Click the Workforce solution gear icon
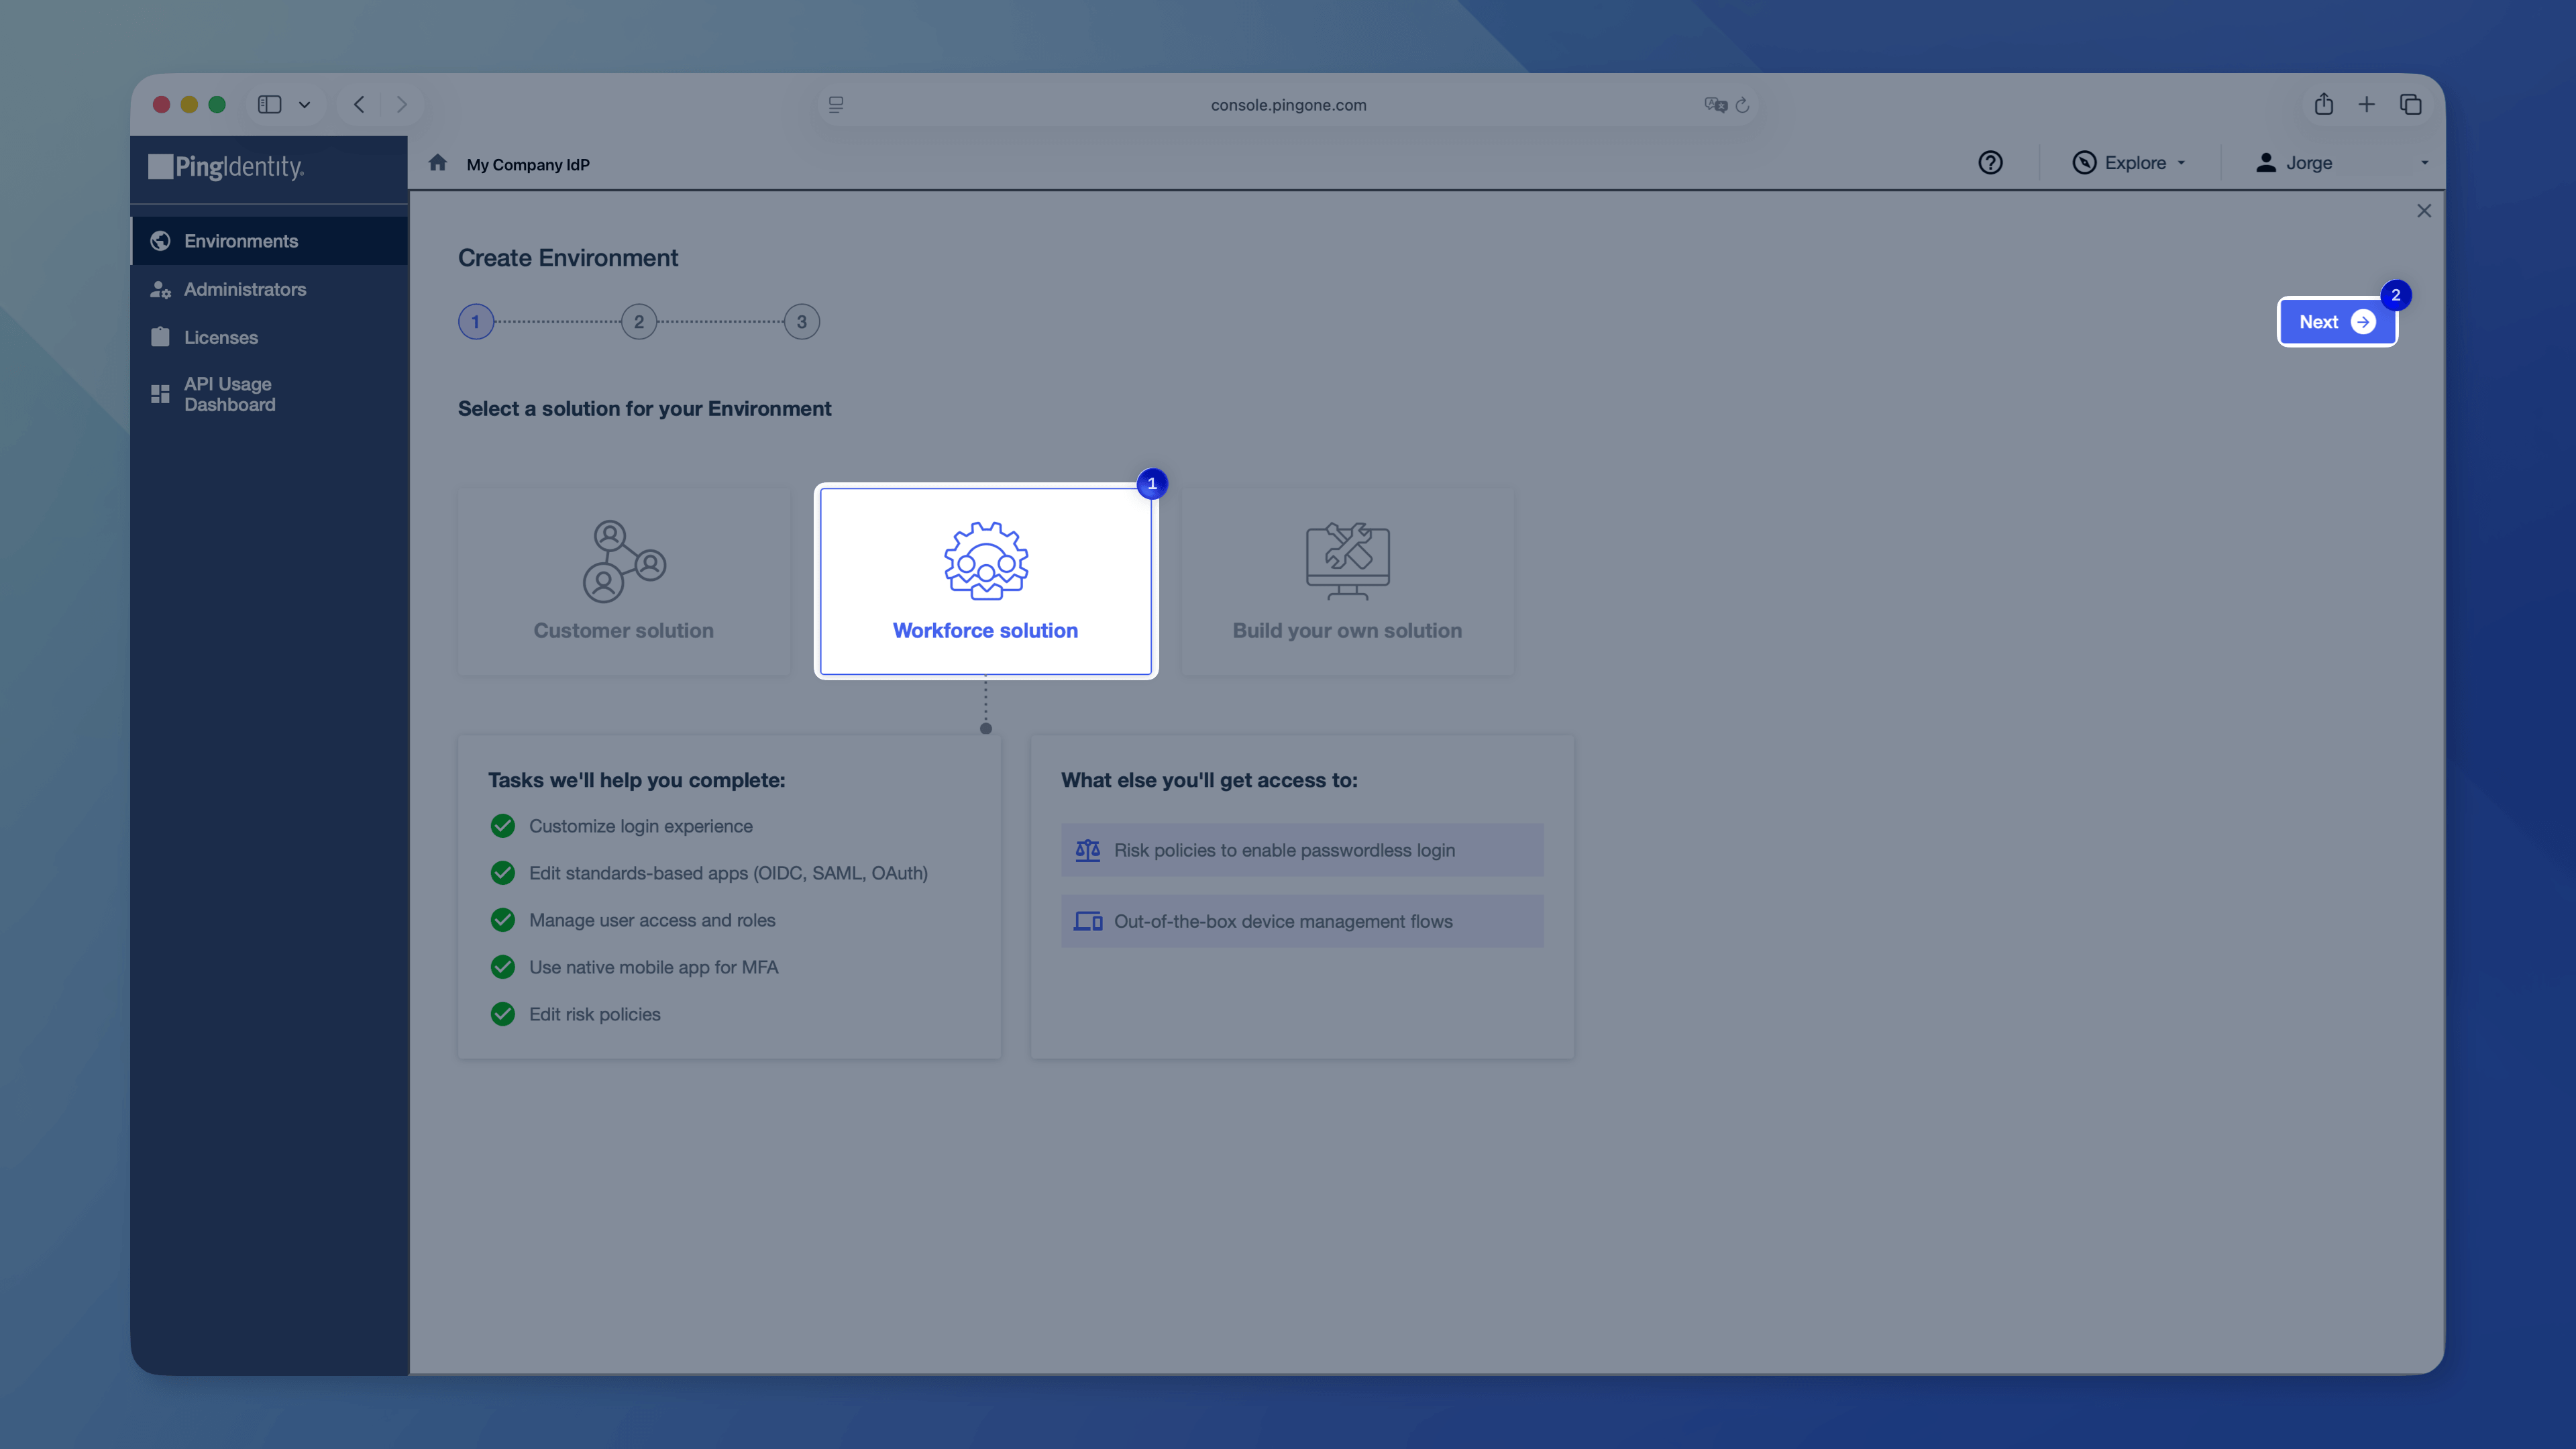 click(x=986, y=561)
